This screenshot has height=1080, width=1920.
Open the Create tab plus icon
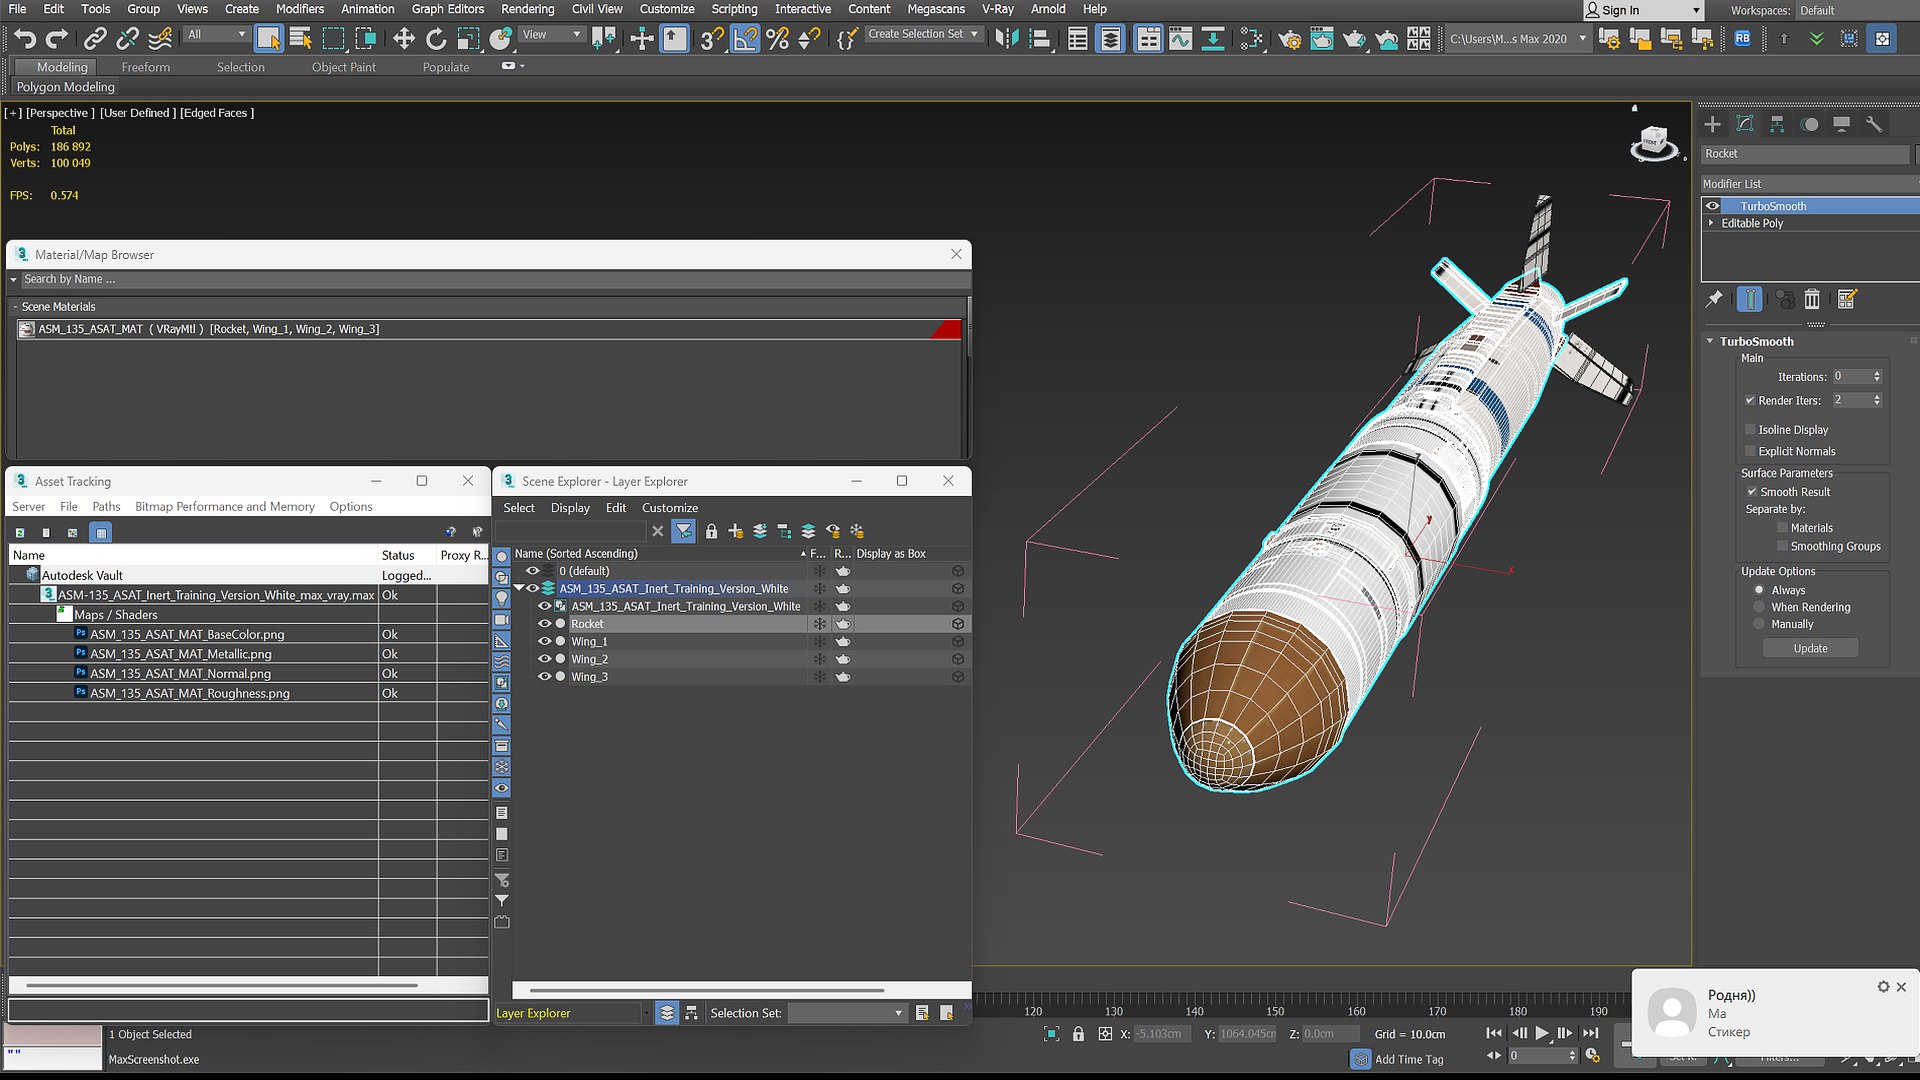(1713, 124)
